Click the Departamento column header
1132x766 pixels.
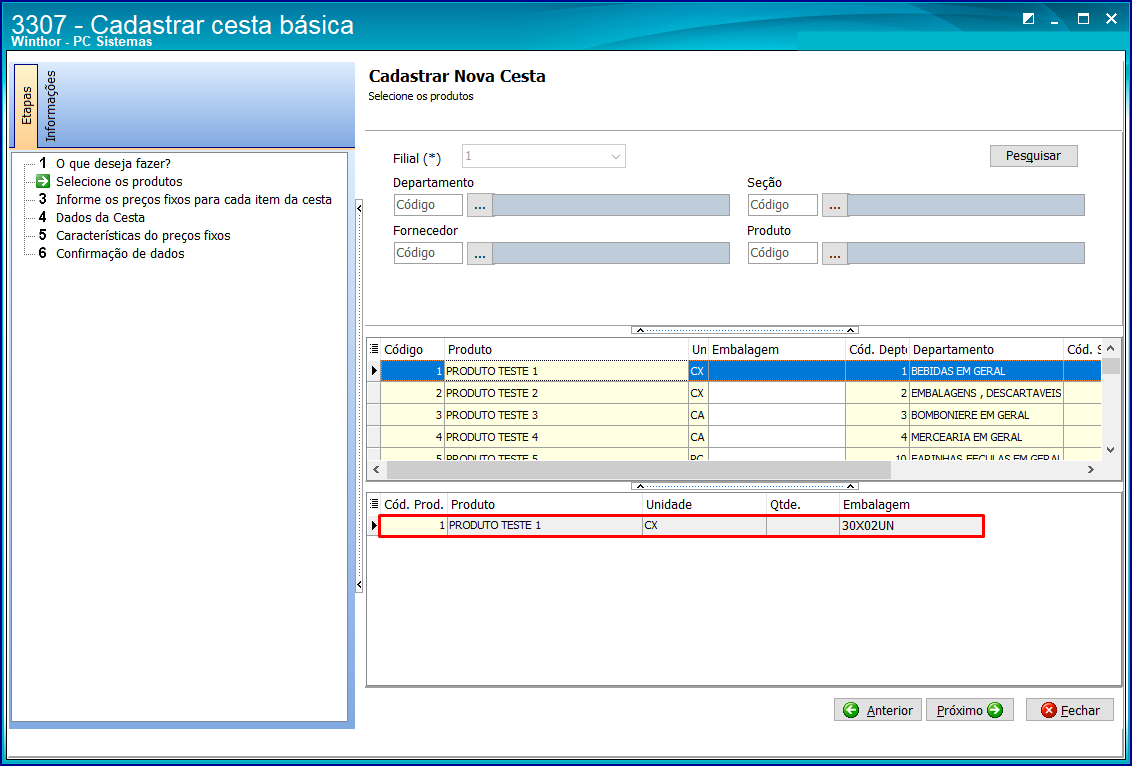[986, 349]
